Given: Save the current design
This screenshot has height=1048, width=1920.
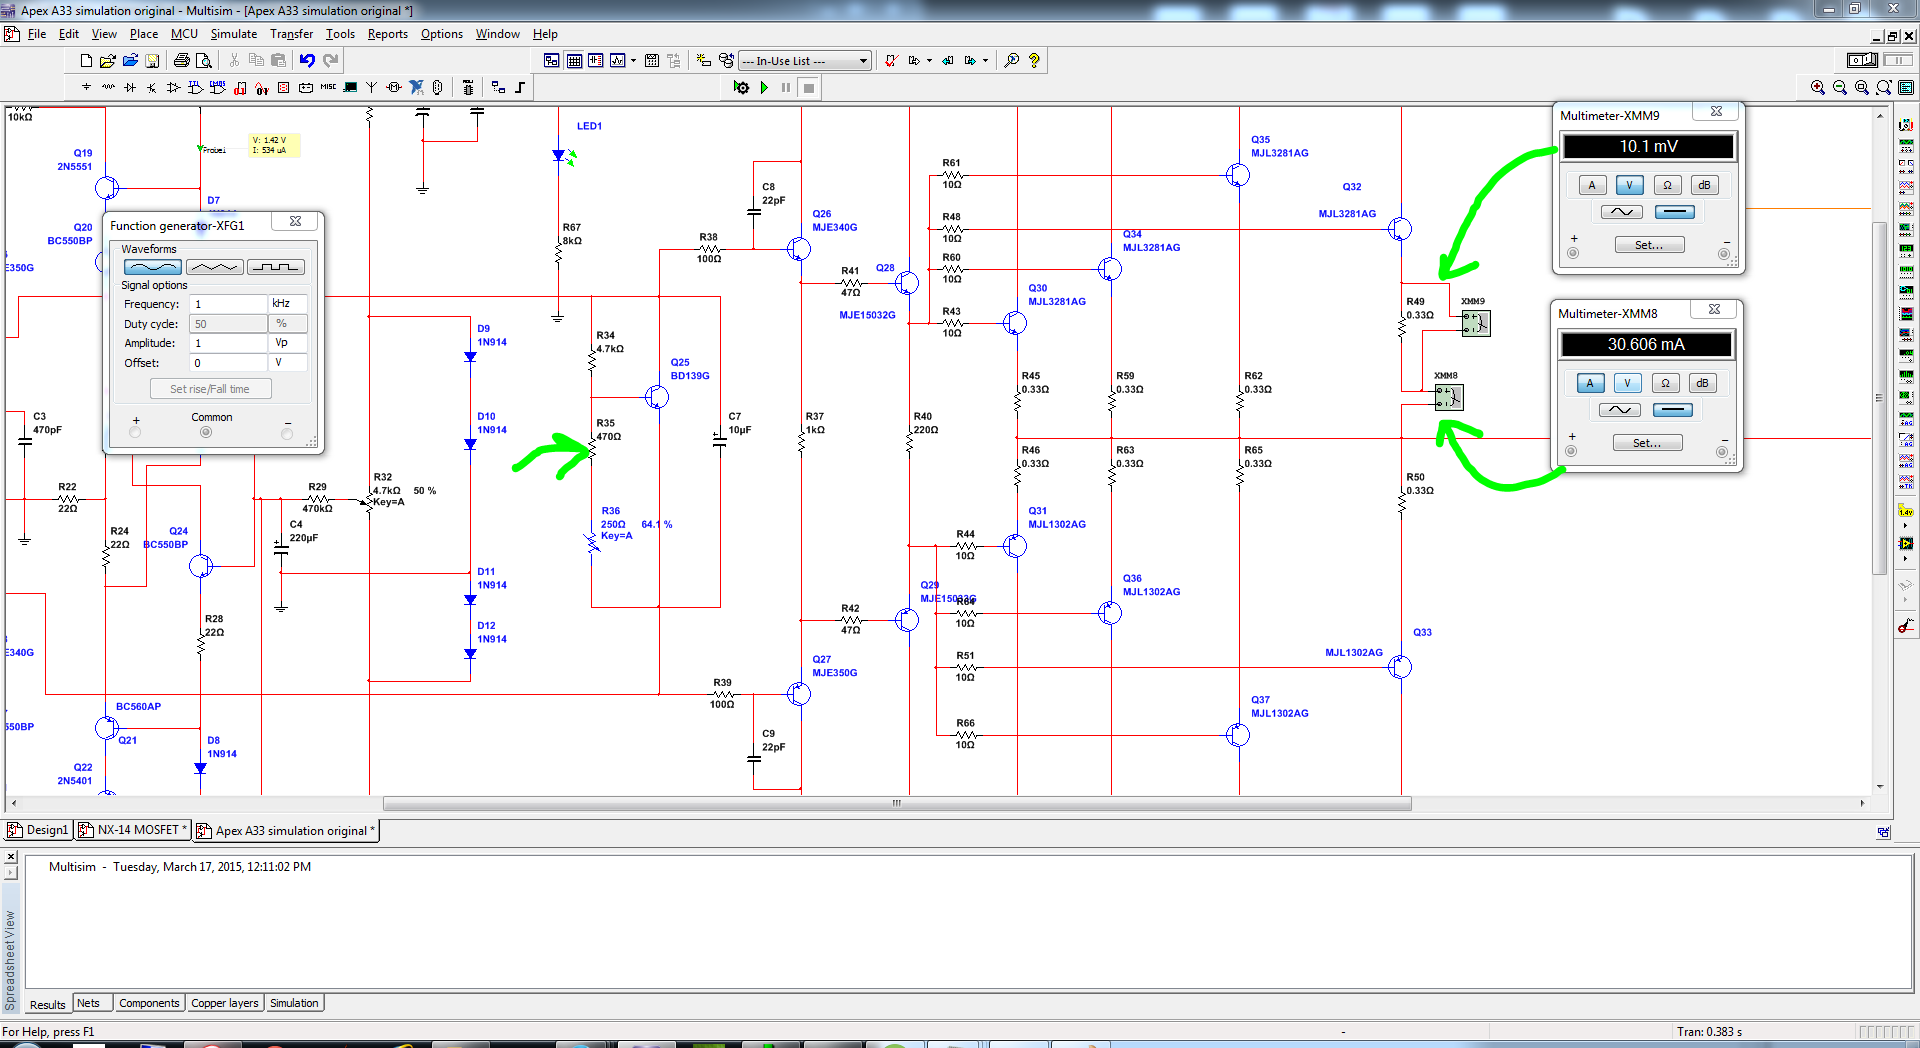Looking at the screenshot, I should [152, 61].
